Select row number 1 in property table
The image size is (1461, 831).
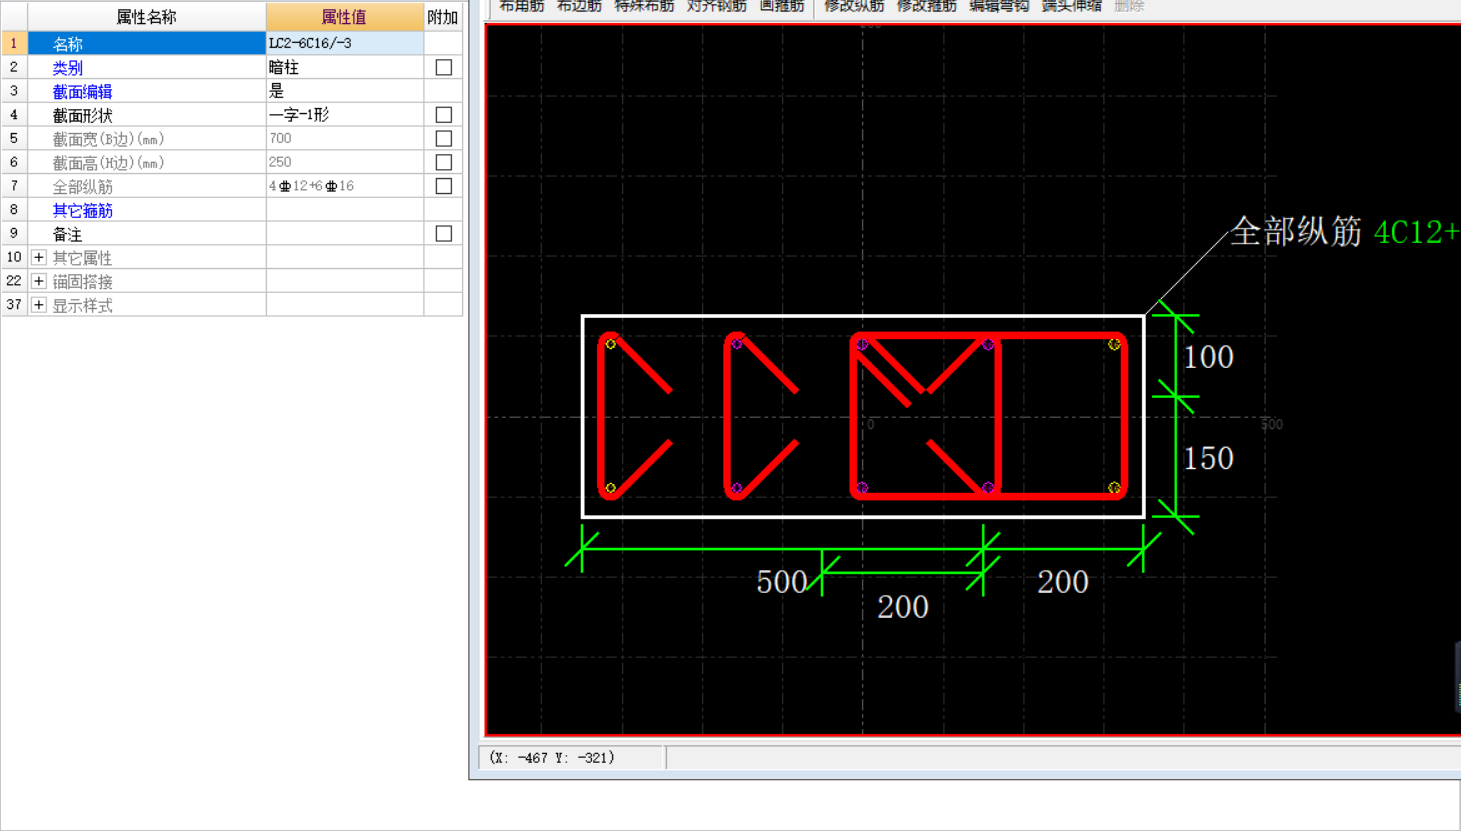(x=14, y=44)
